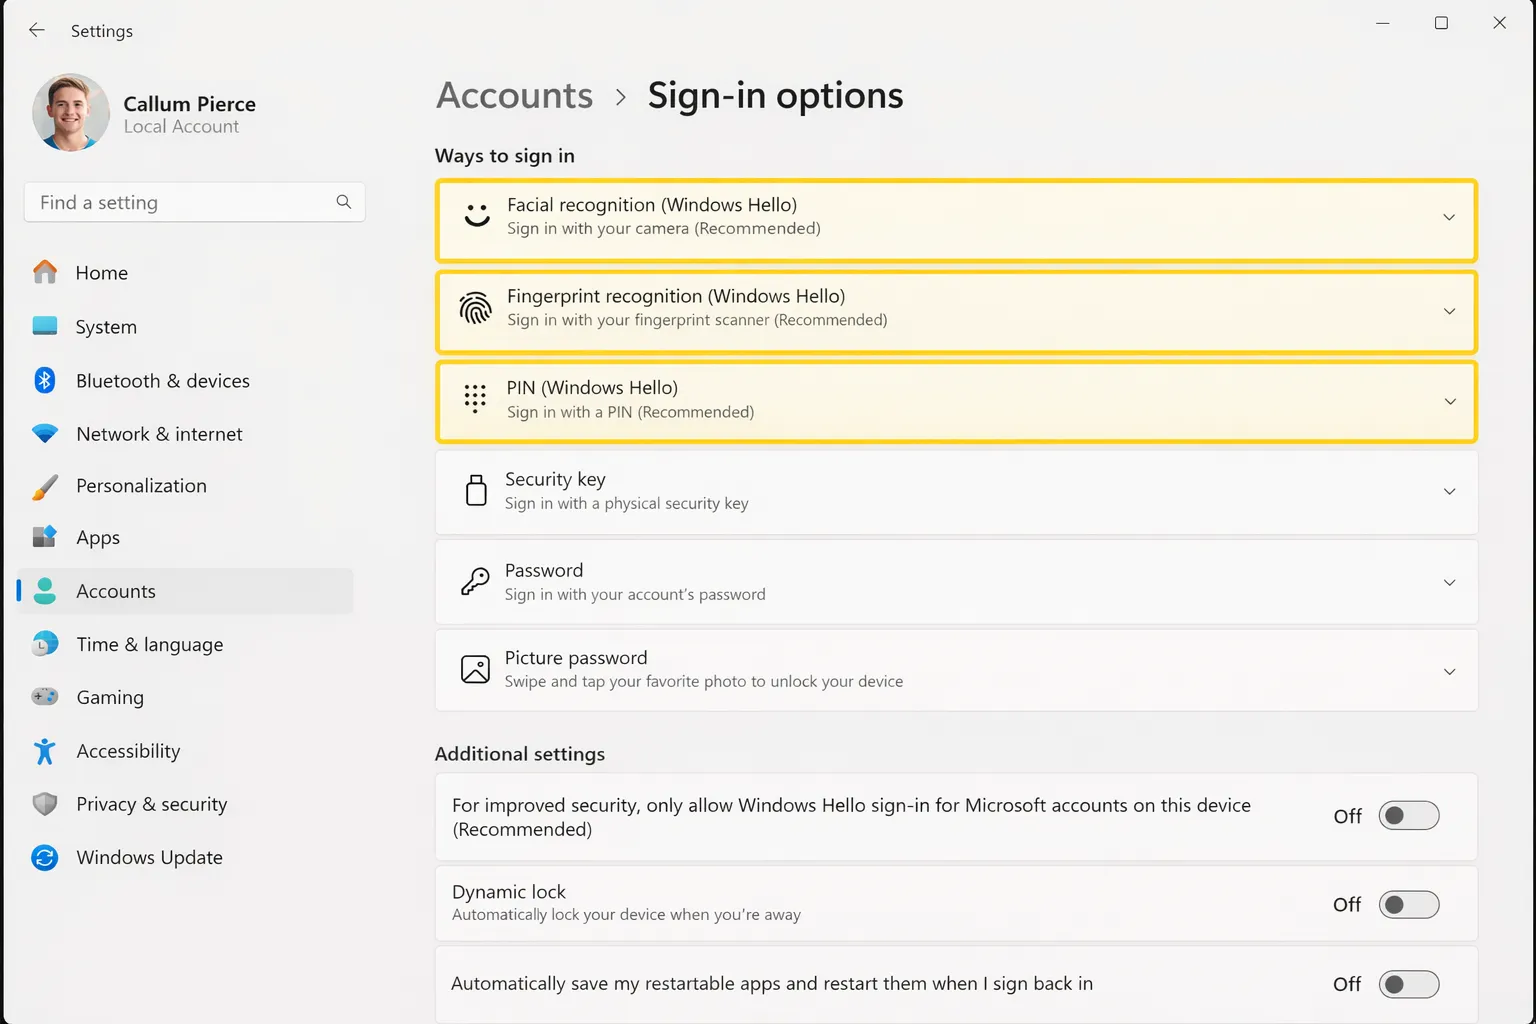Click the Gaming controller icon
This screenshot has height=1024, width=1536.
[x=45, y=697]
